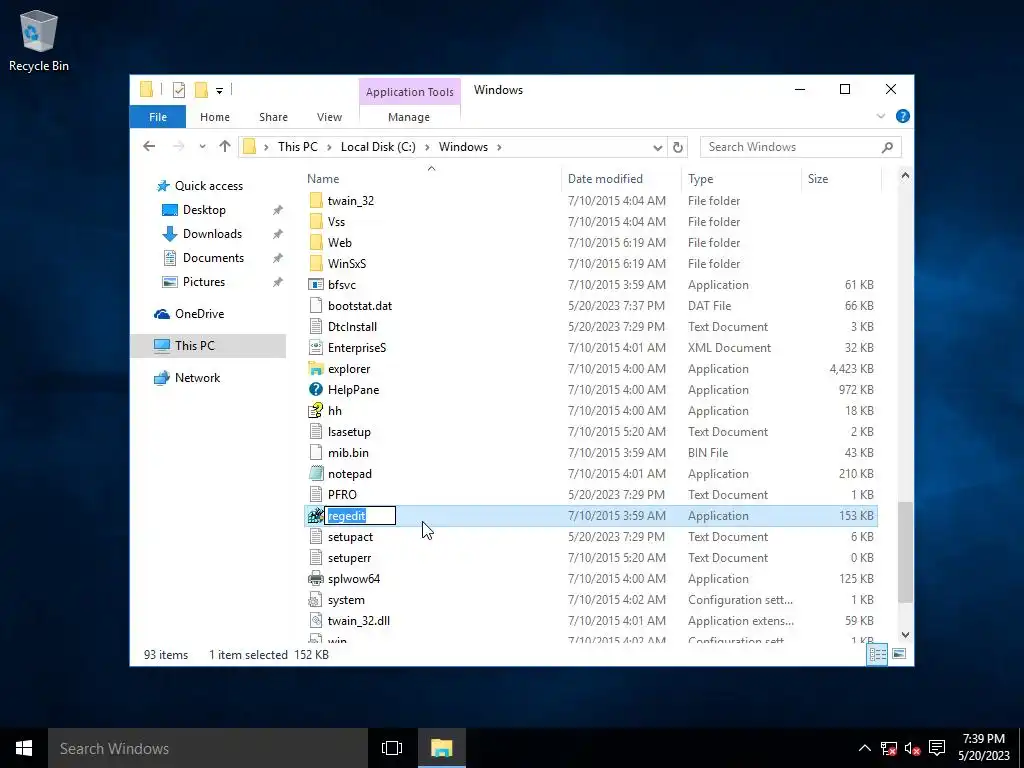
Task: Click the chevron after This PC in breadcrumb
Action: 329,147
